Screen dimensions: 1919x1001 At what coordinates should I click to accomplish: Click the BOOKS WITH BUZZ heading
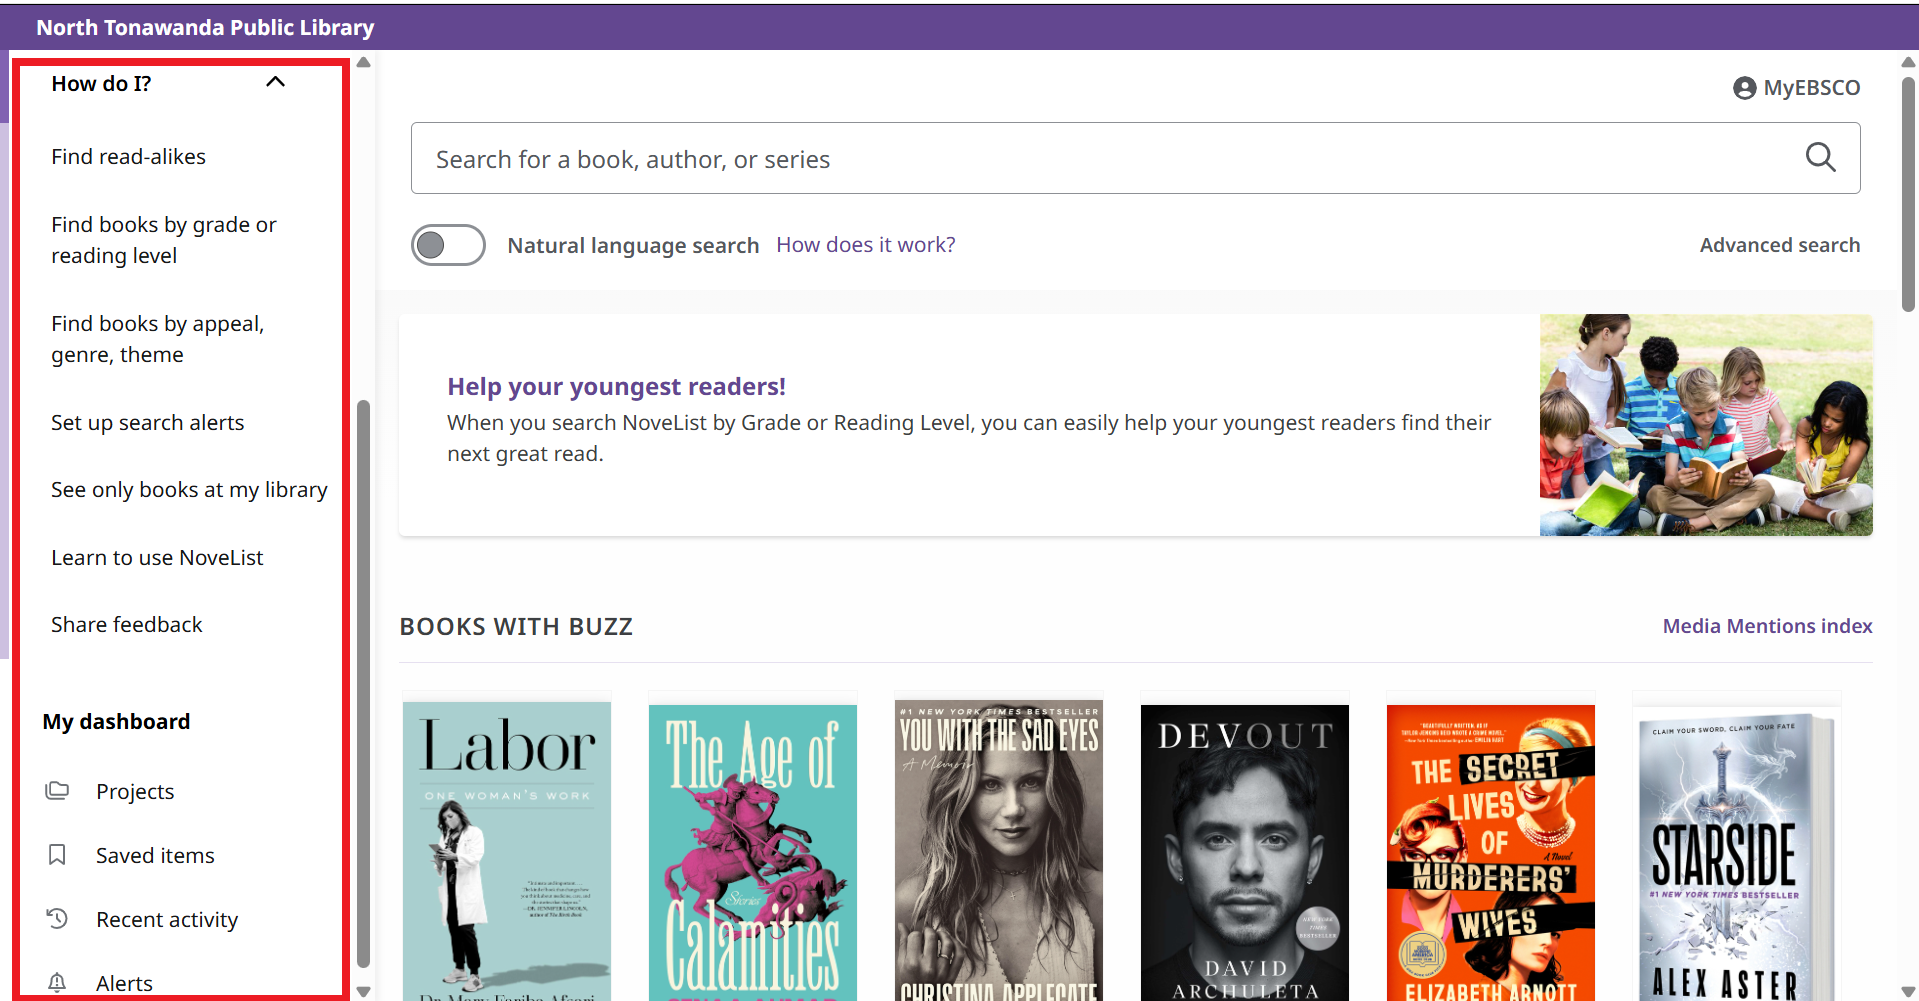pos(516,627)
